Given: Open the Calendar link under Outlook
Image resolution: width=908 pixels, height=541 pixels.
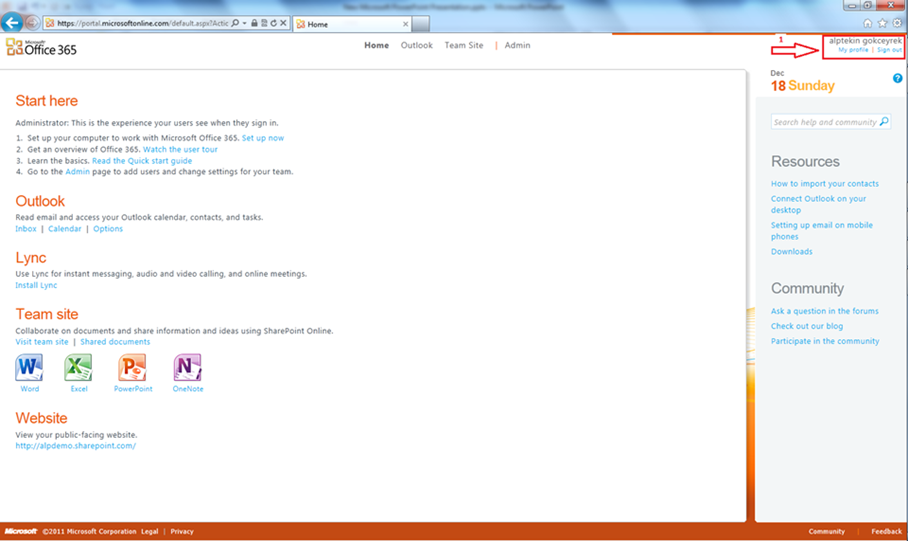Looking at the screenshot, I should (64, 229).
